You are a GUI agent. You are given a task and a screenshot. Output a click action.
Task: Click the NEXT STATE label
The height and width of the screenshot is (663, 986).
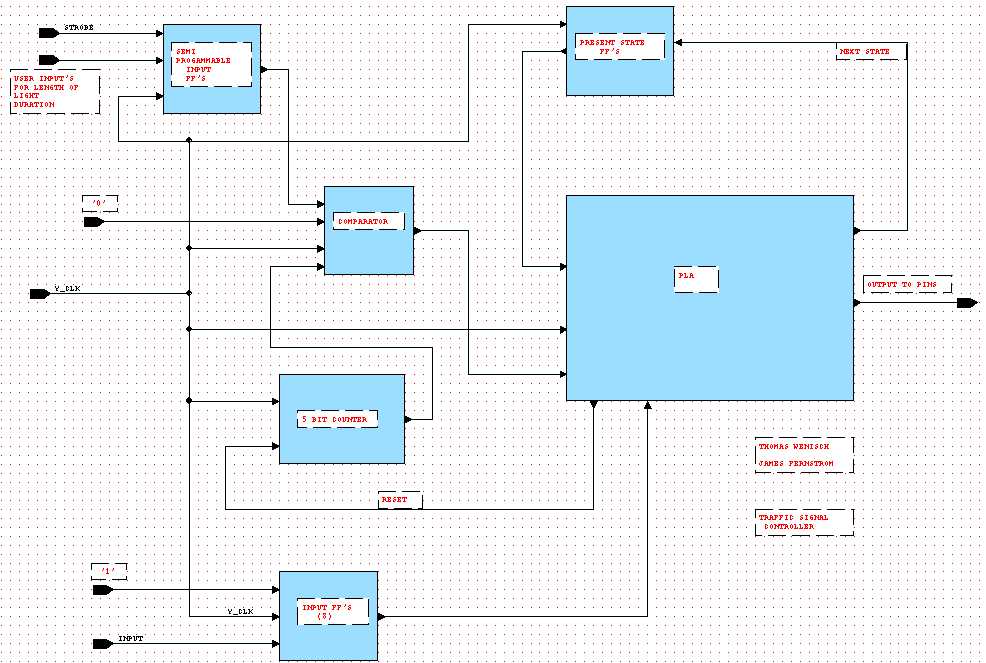pos(871,52)
